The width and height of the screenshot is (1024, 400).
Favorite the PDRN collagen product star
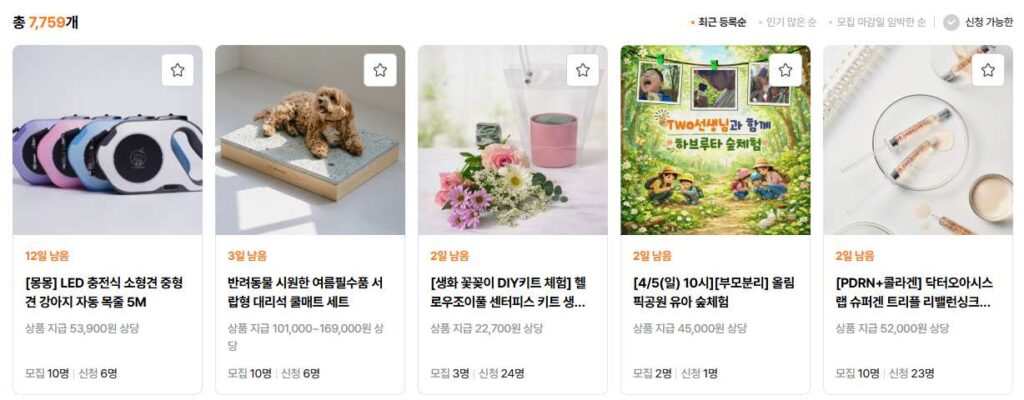(x=987, y=70)
